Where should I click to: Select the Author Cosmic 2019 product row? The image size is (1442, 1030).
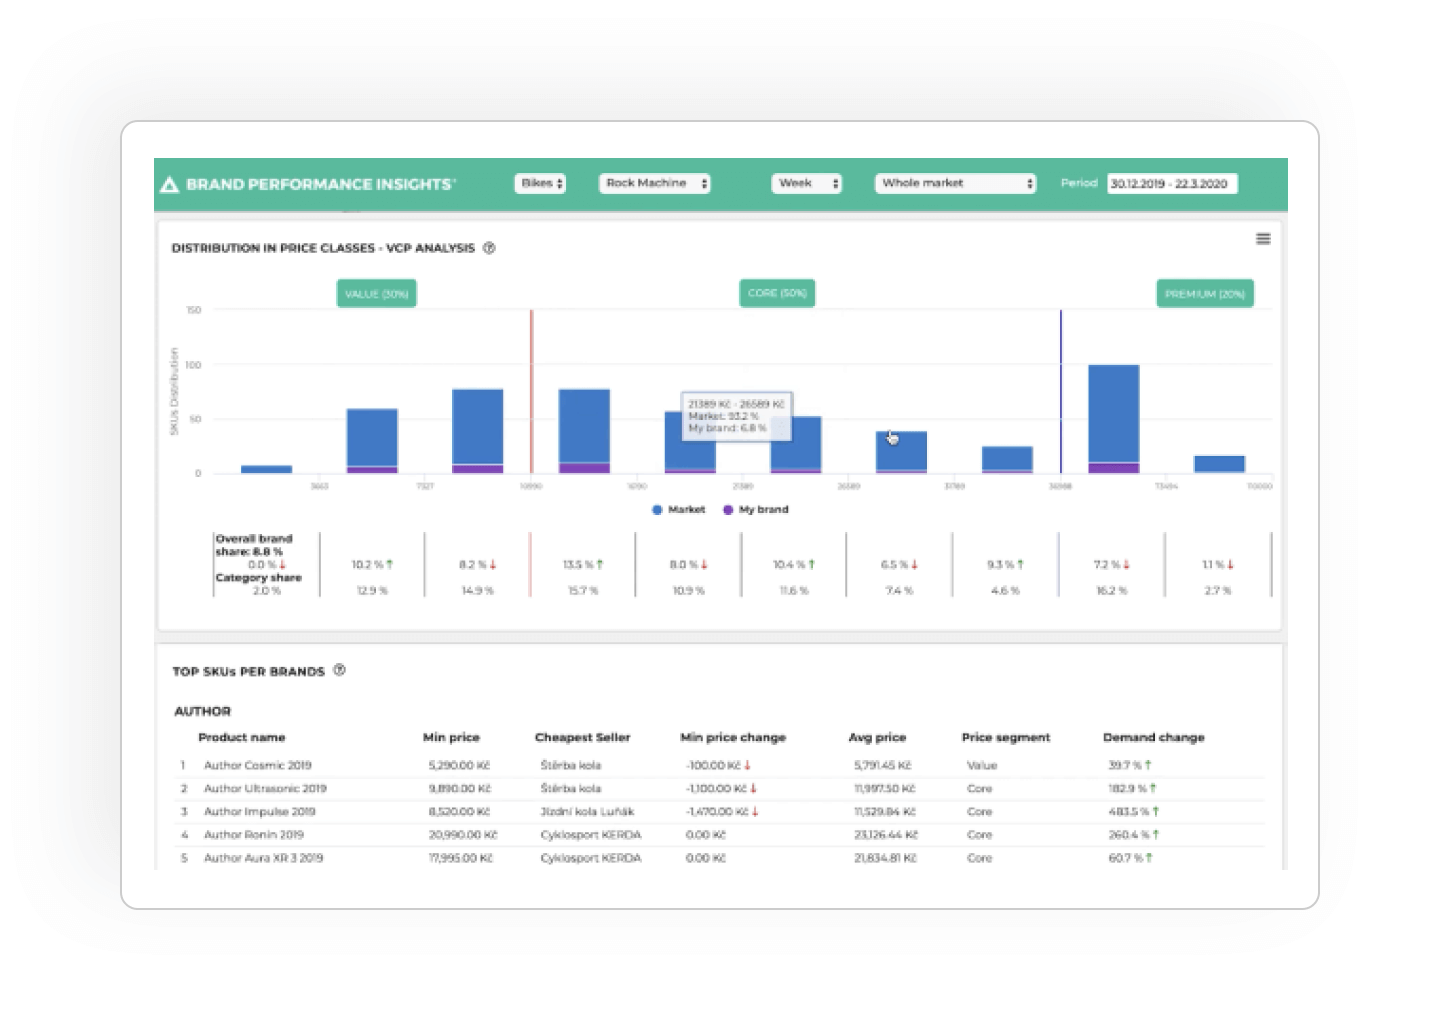pos(720,765)
